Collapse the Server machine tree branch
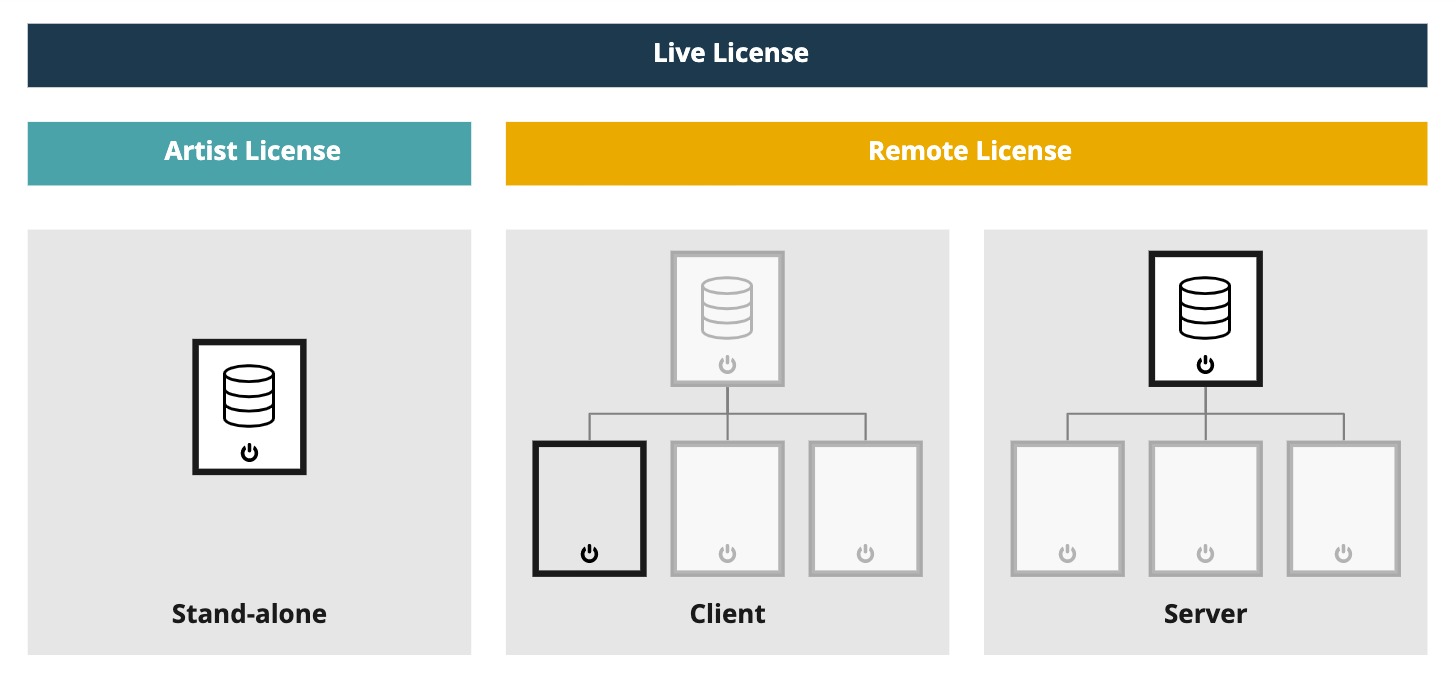The height and width of the screenshot is (686, 1456). (1205, 413)
